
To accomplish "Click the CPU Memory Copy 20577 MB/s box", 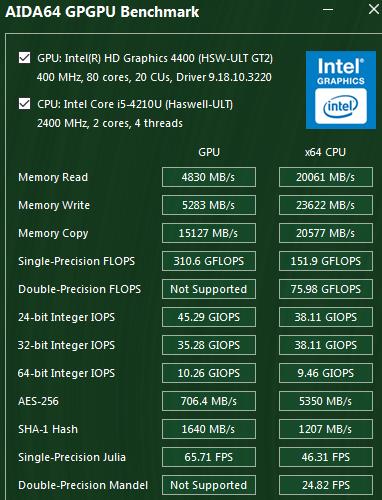I will [x=326, y=233].
